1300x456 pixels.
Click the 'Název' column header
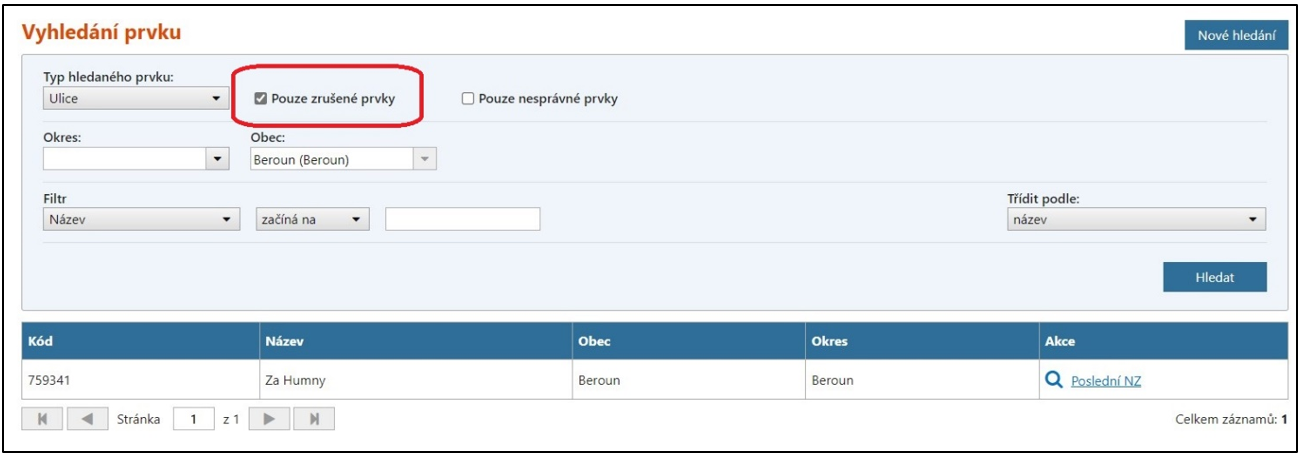point(285,341)
